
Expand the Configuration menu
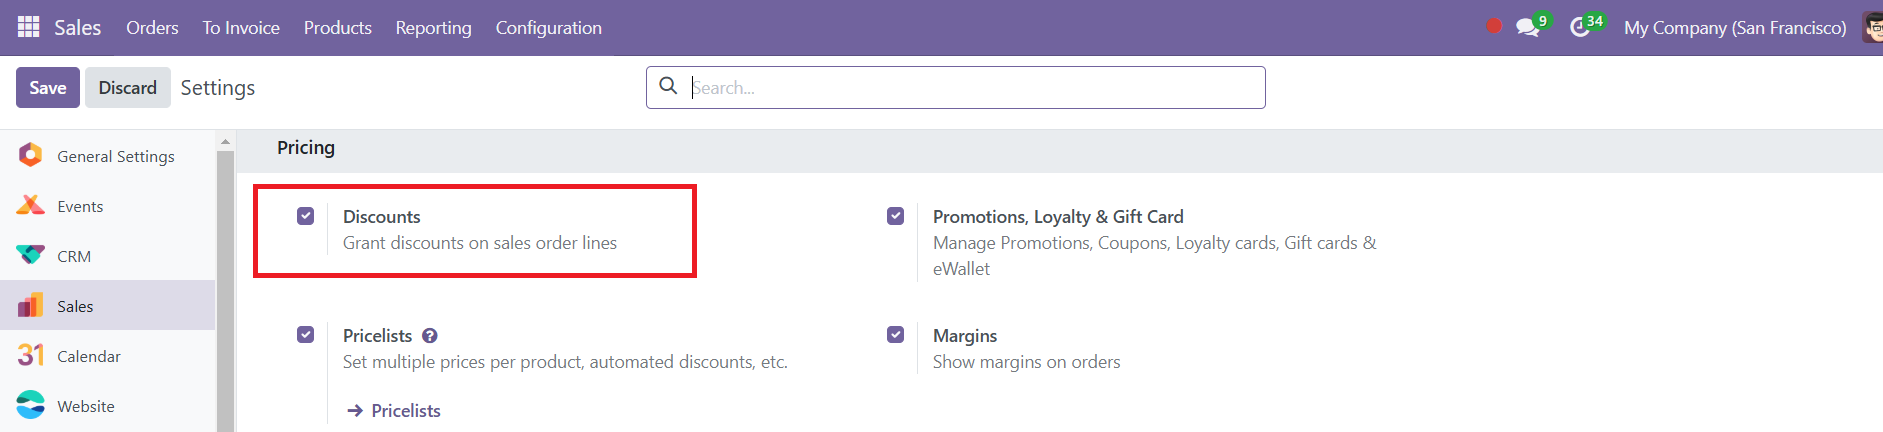point(549,28)
